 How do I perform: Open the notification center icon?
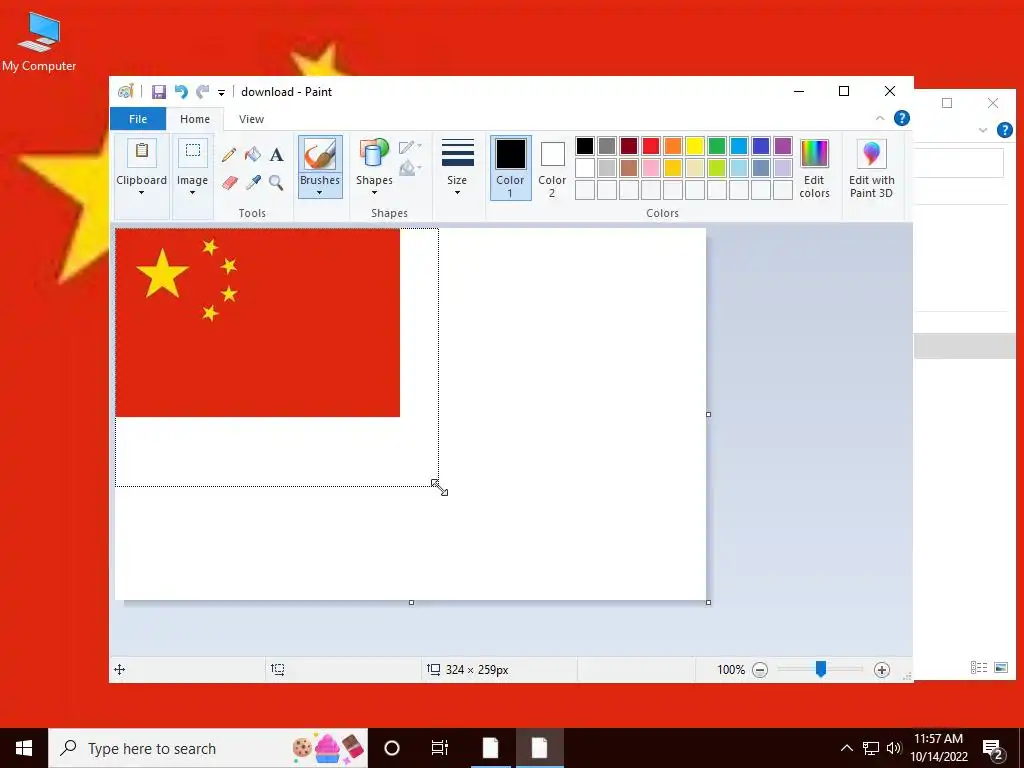pyautogui.click(x=993, y=748)
